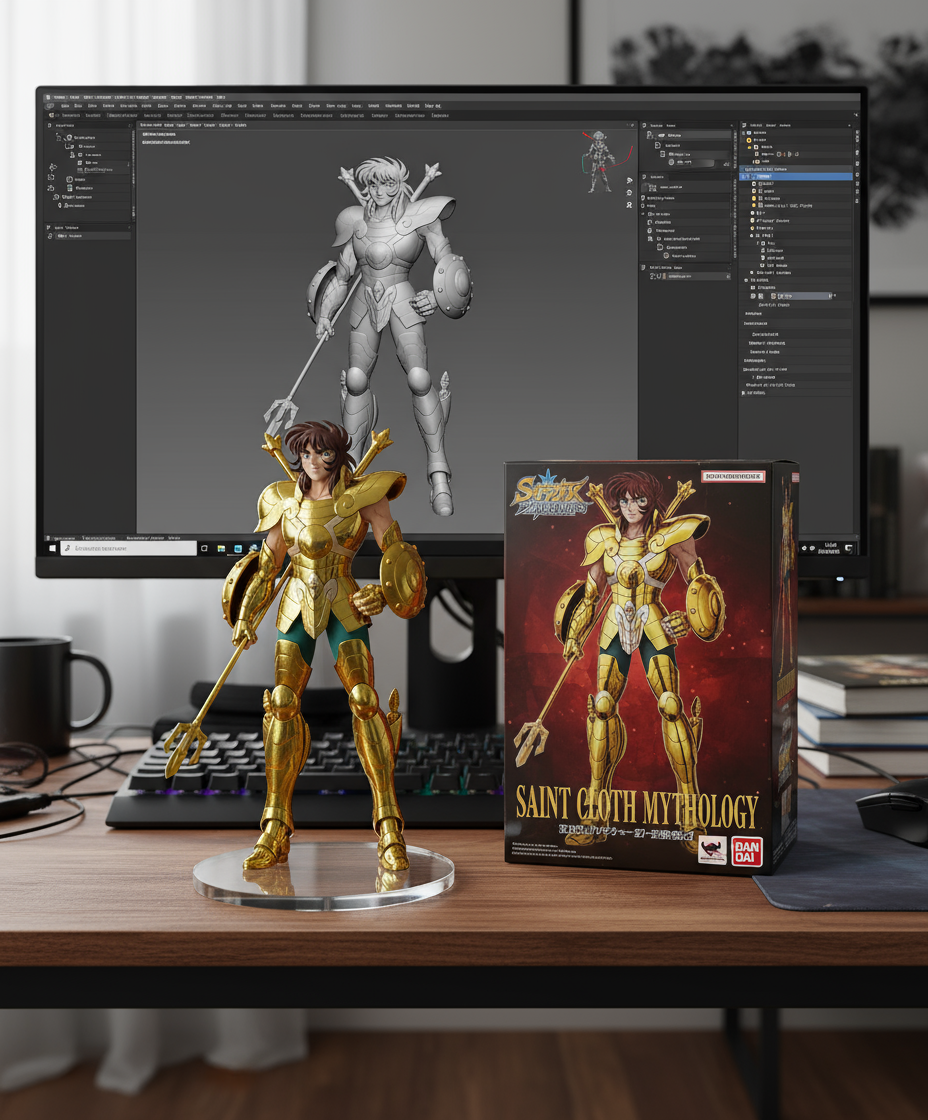Click the highlighted value field in the right panel
Screen dimensions: 928x1120
tap(805, 296)
